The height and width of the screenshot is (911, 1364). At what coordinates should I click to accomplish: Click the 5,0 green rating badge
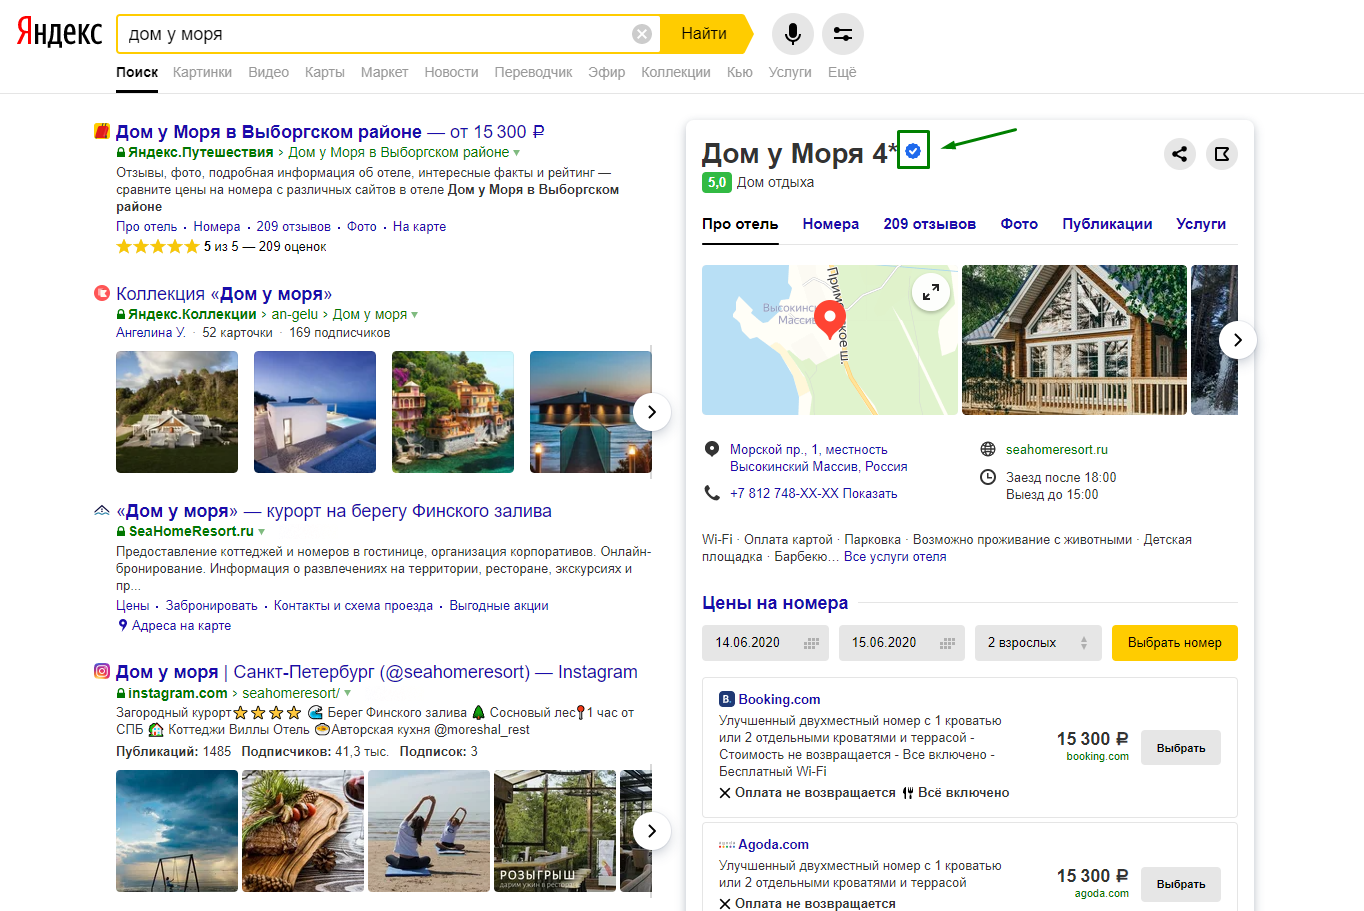[x=717, y=182]
